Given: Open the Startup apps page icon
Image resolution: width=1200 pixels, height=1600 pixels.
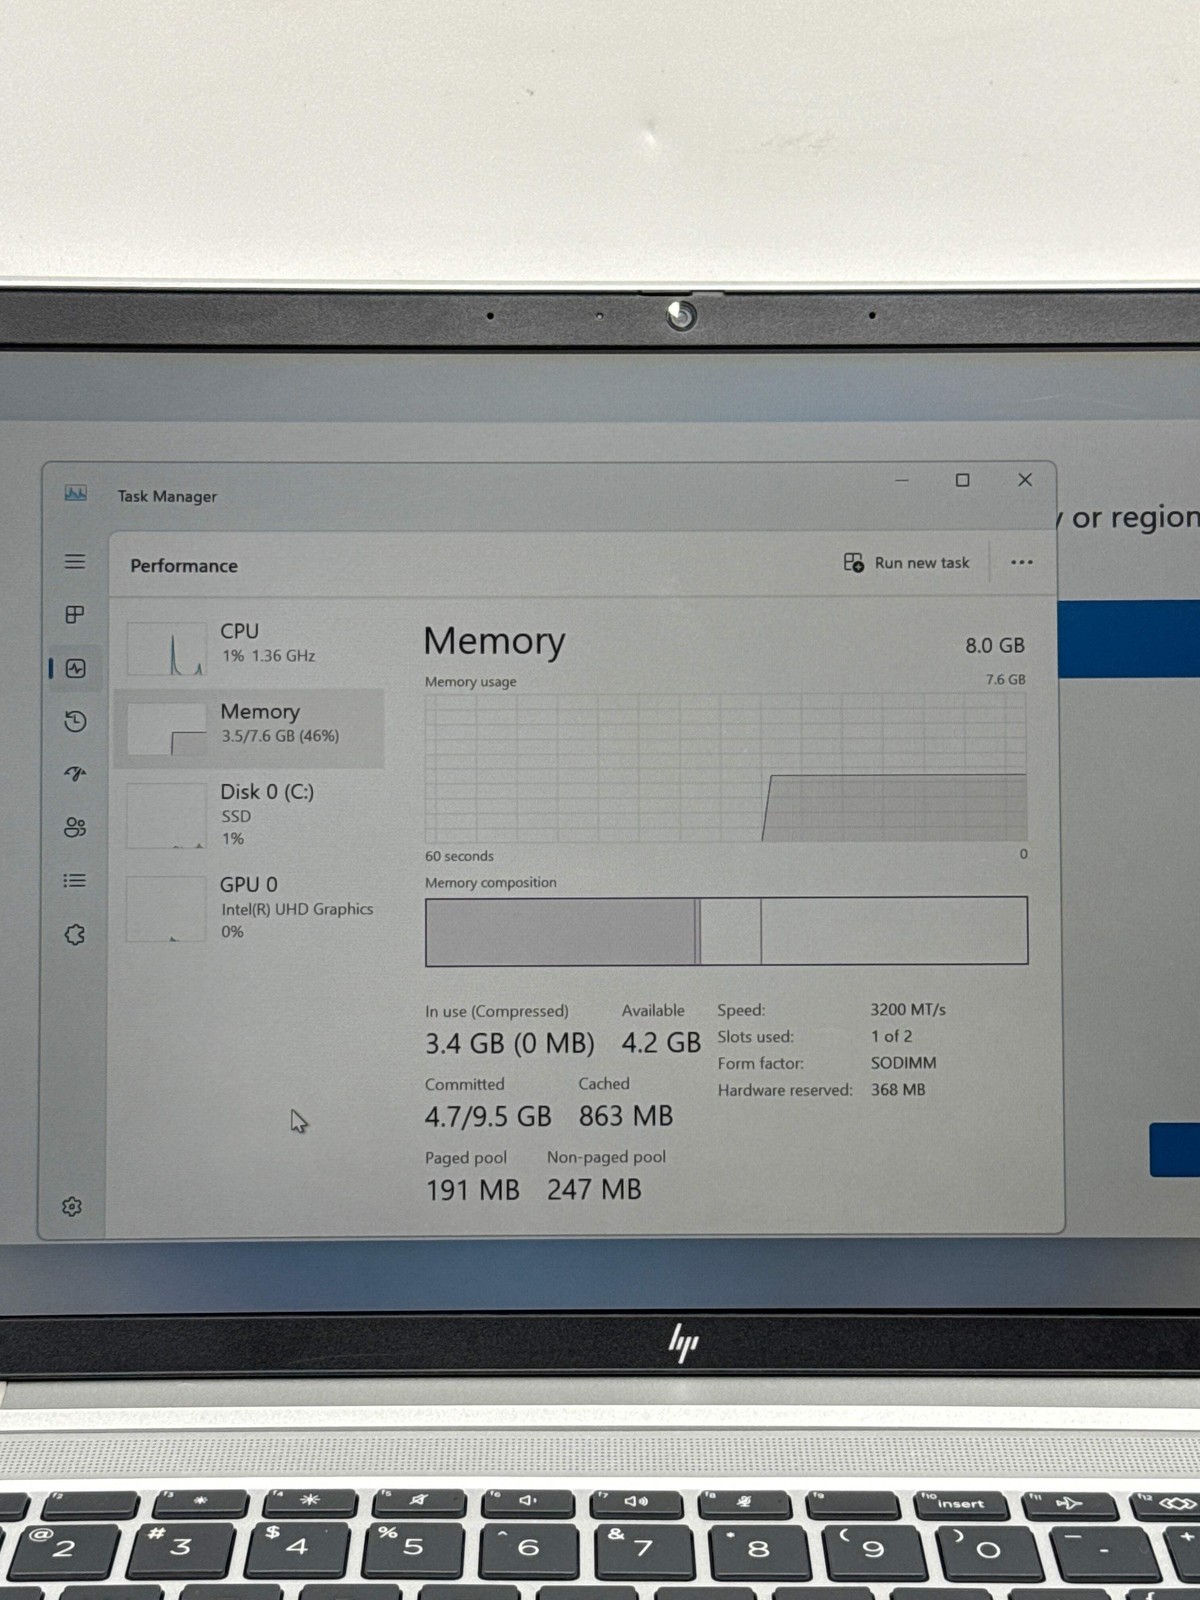Looking at the screenshot, I should 75,774.
